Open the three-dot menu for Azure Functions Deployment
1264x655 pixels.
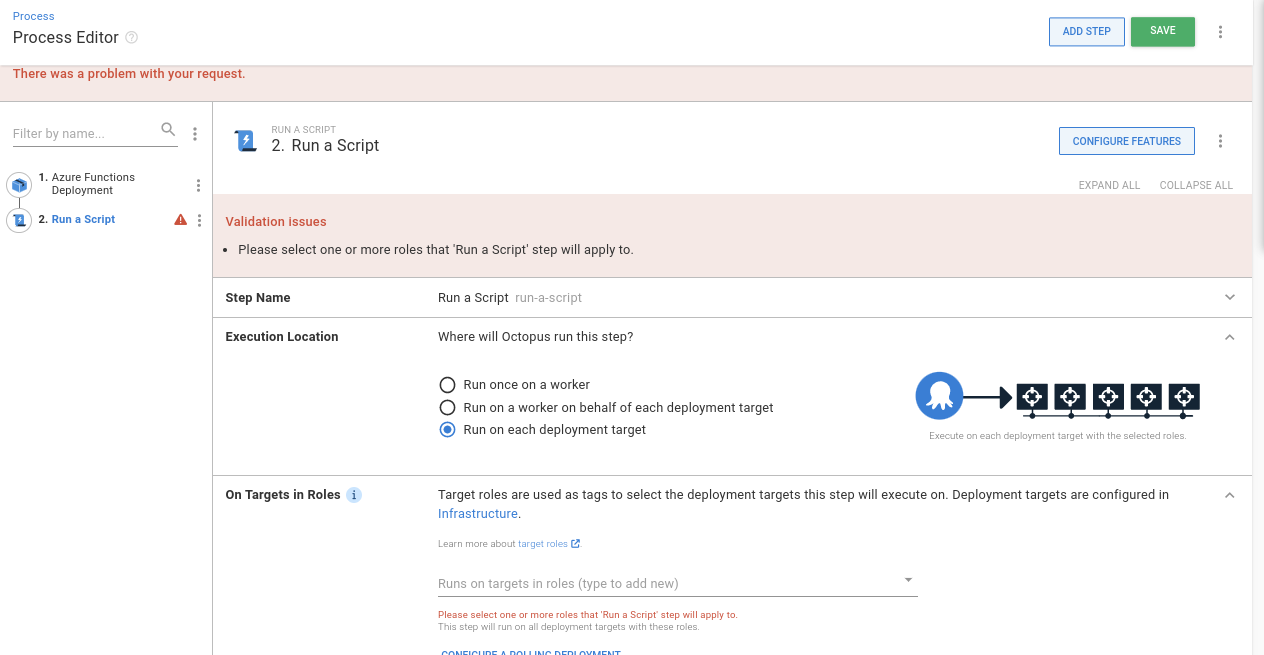(x=198, y=184)
